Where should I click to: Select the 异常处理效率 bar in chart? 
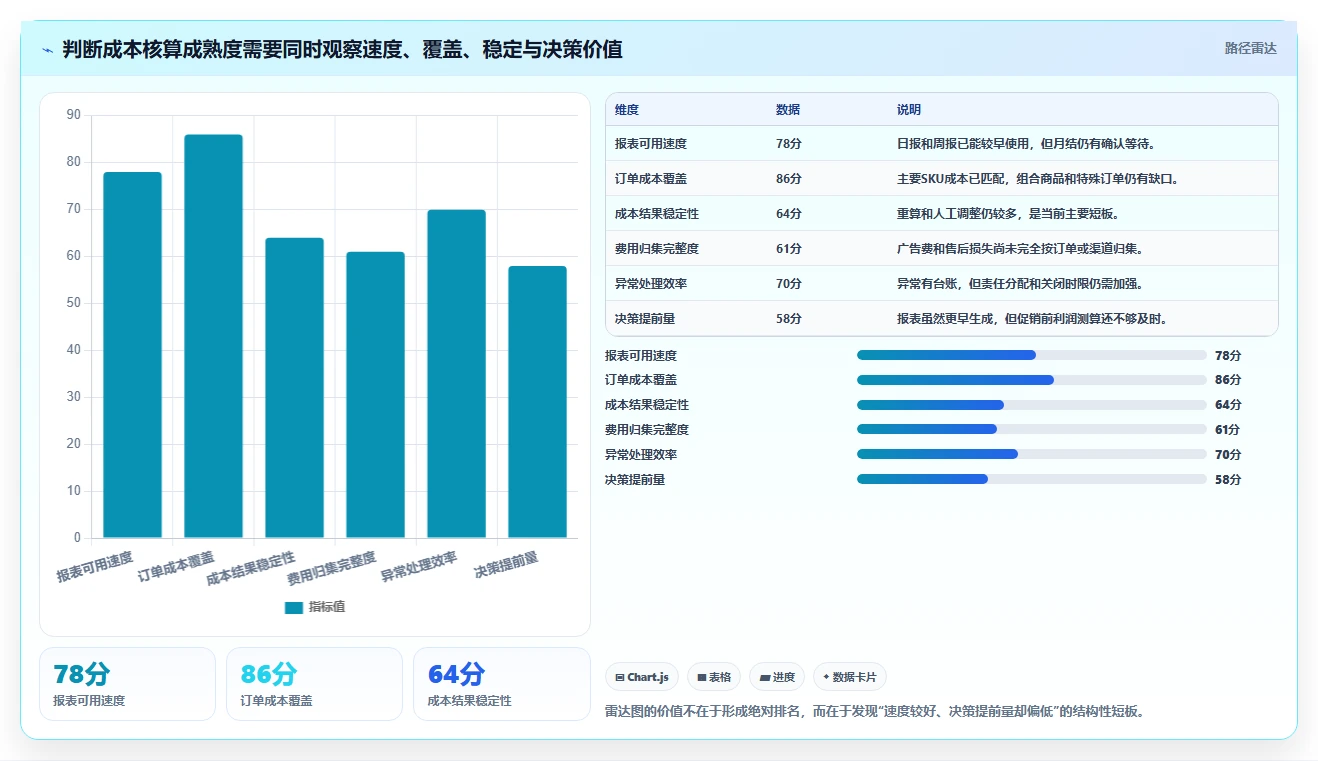[x=456, y=374]
